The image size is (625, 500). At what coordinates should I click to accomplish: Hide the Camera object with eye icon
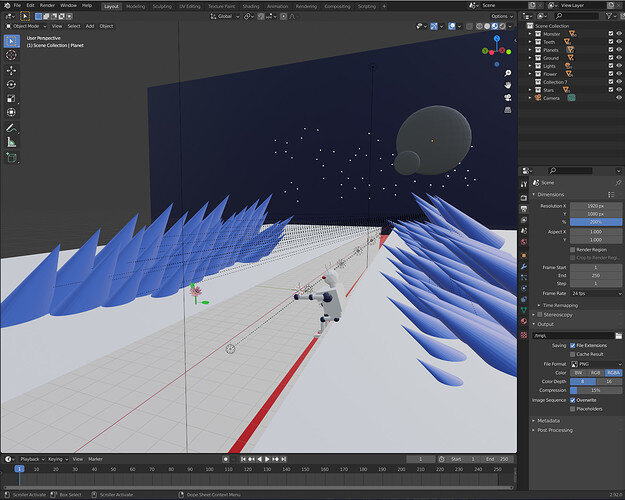619,98
